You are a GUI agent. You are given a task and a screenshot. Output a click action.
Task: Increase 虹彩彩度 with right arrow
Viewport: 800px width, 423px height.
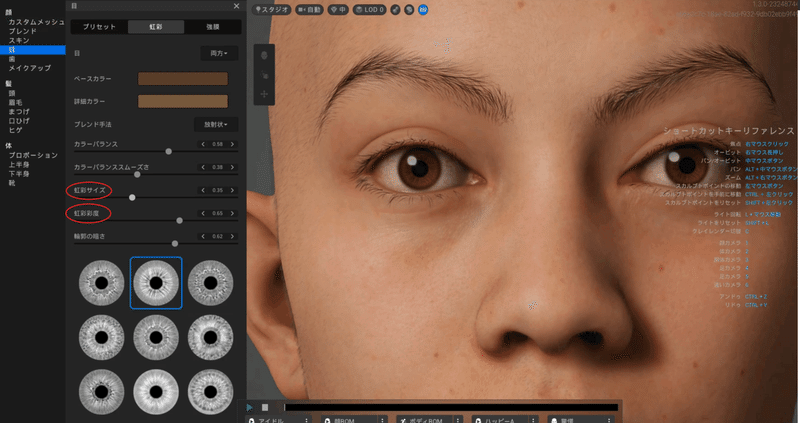[233, 213]
